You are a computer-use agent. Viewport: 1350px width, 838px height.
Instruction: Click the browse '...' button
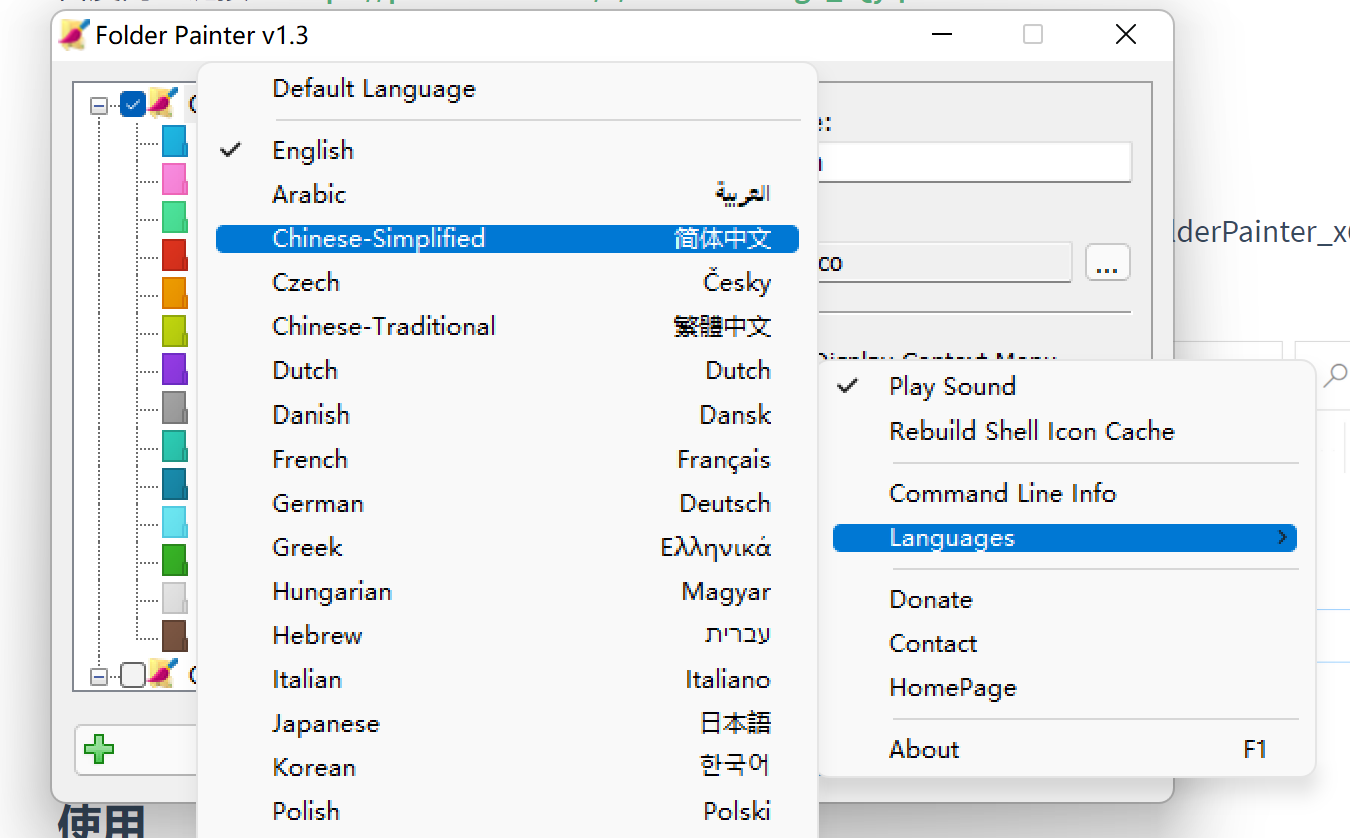coord(1107,263)
